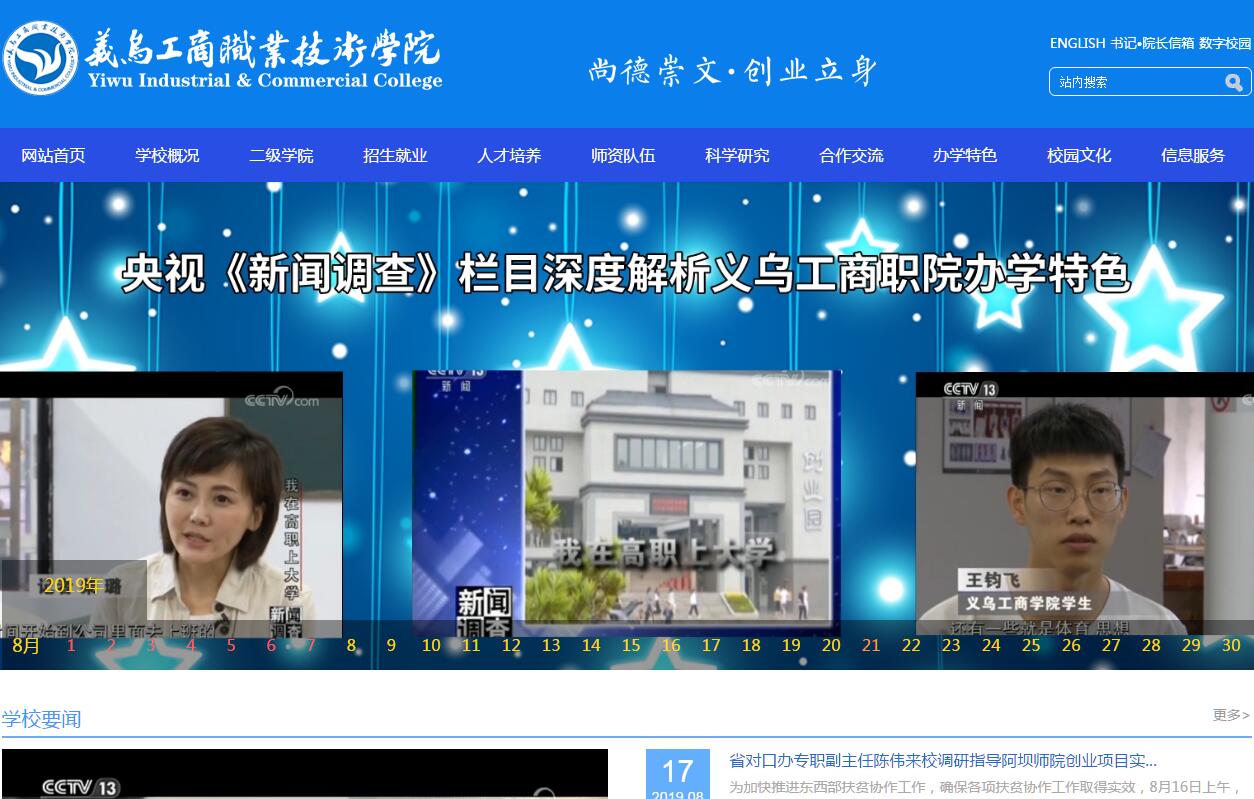The image size is (1254, 799).
Task: Open news item 省对口办专职副主任陈伟来校调研
Action: (x=943, y=761)
